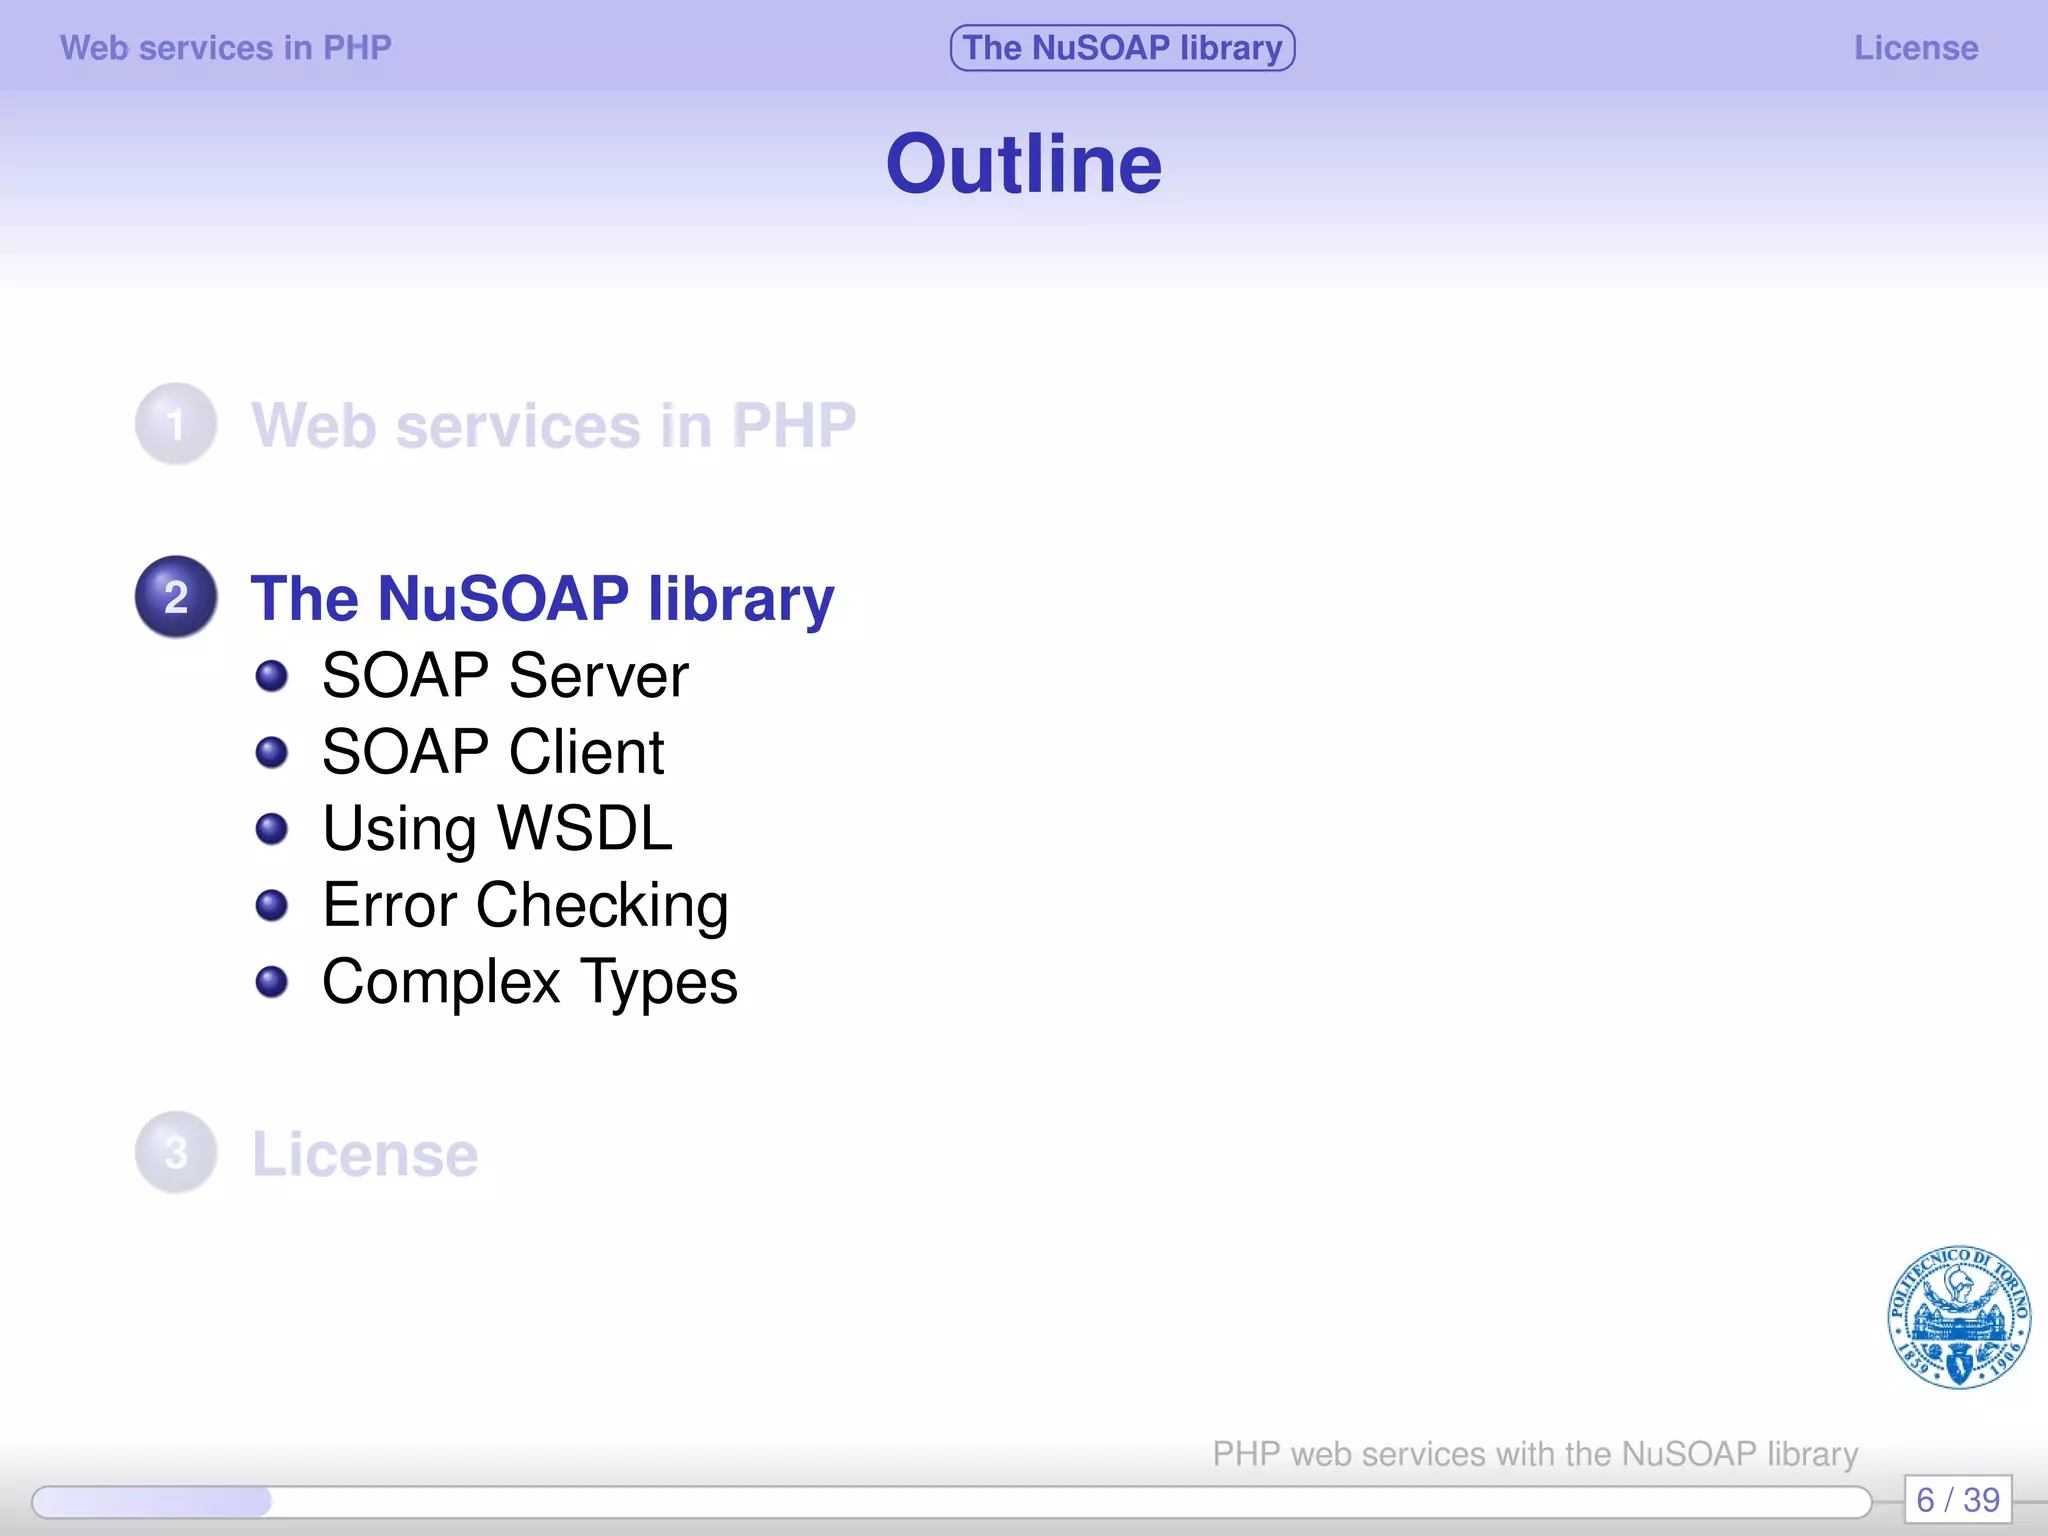Click the number 2 section ball
This screenshot has width=2048, height=1536.
(x=176, y=597)
